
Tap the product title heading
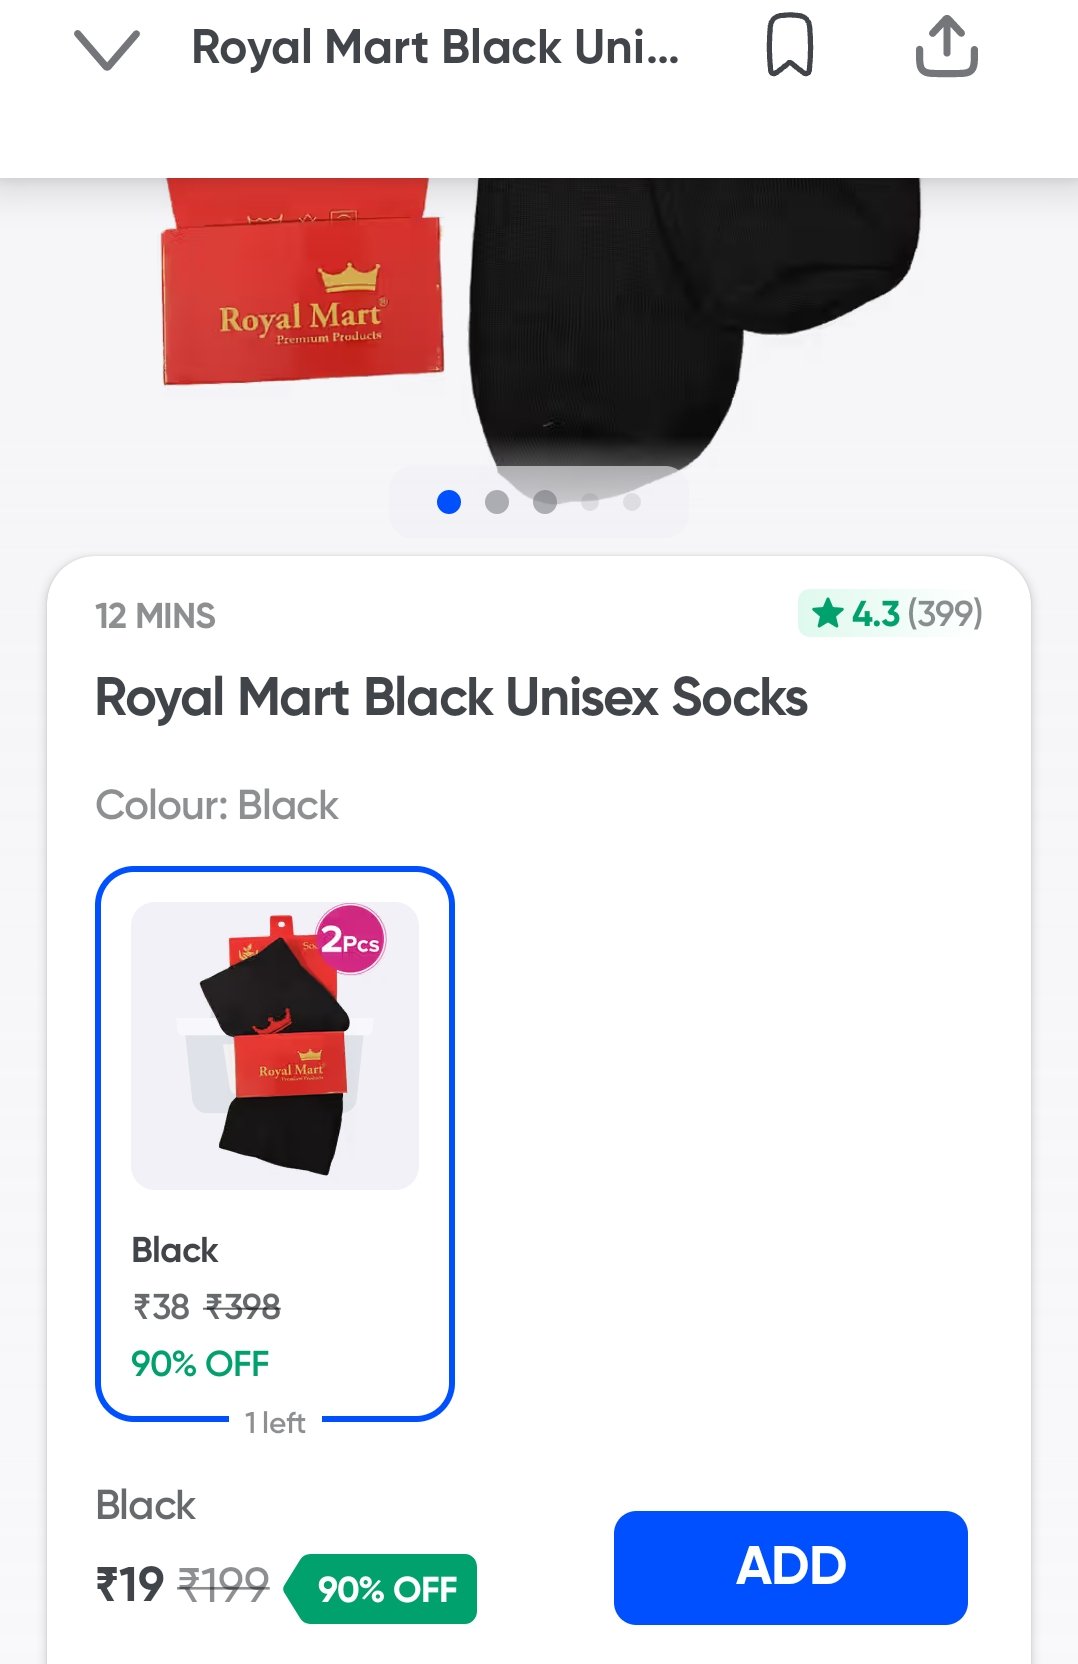pyautogui.click(x=451, y=697)
